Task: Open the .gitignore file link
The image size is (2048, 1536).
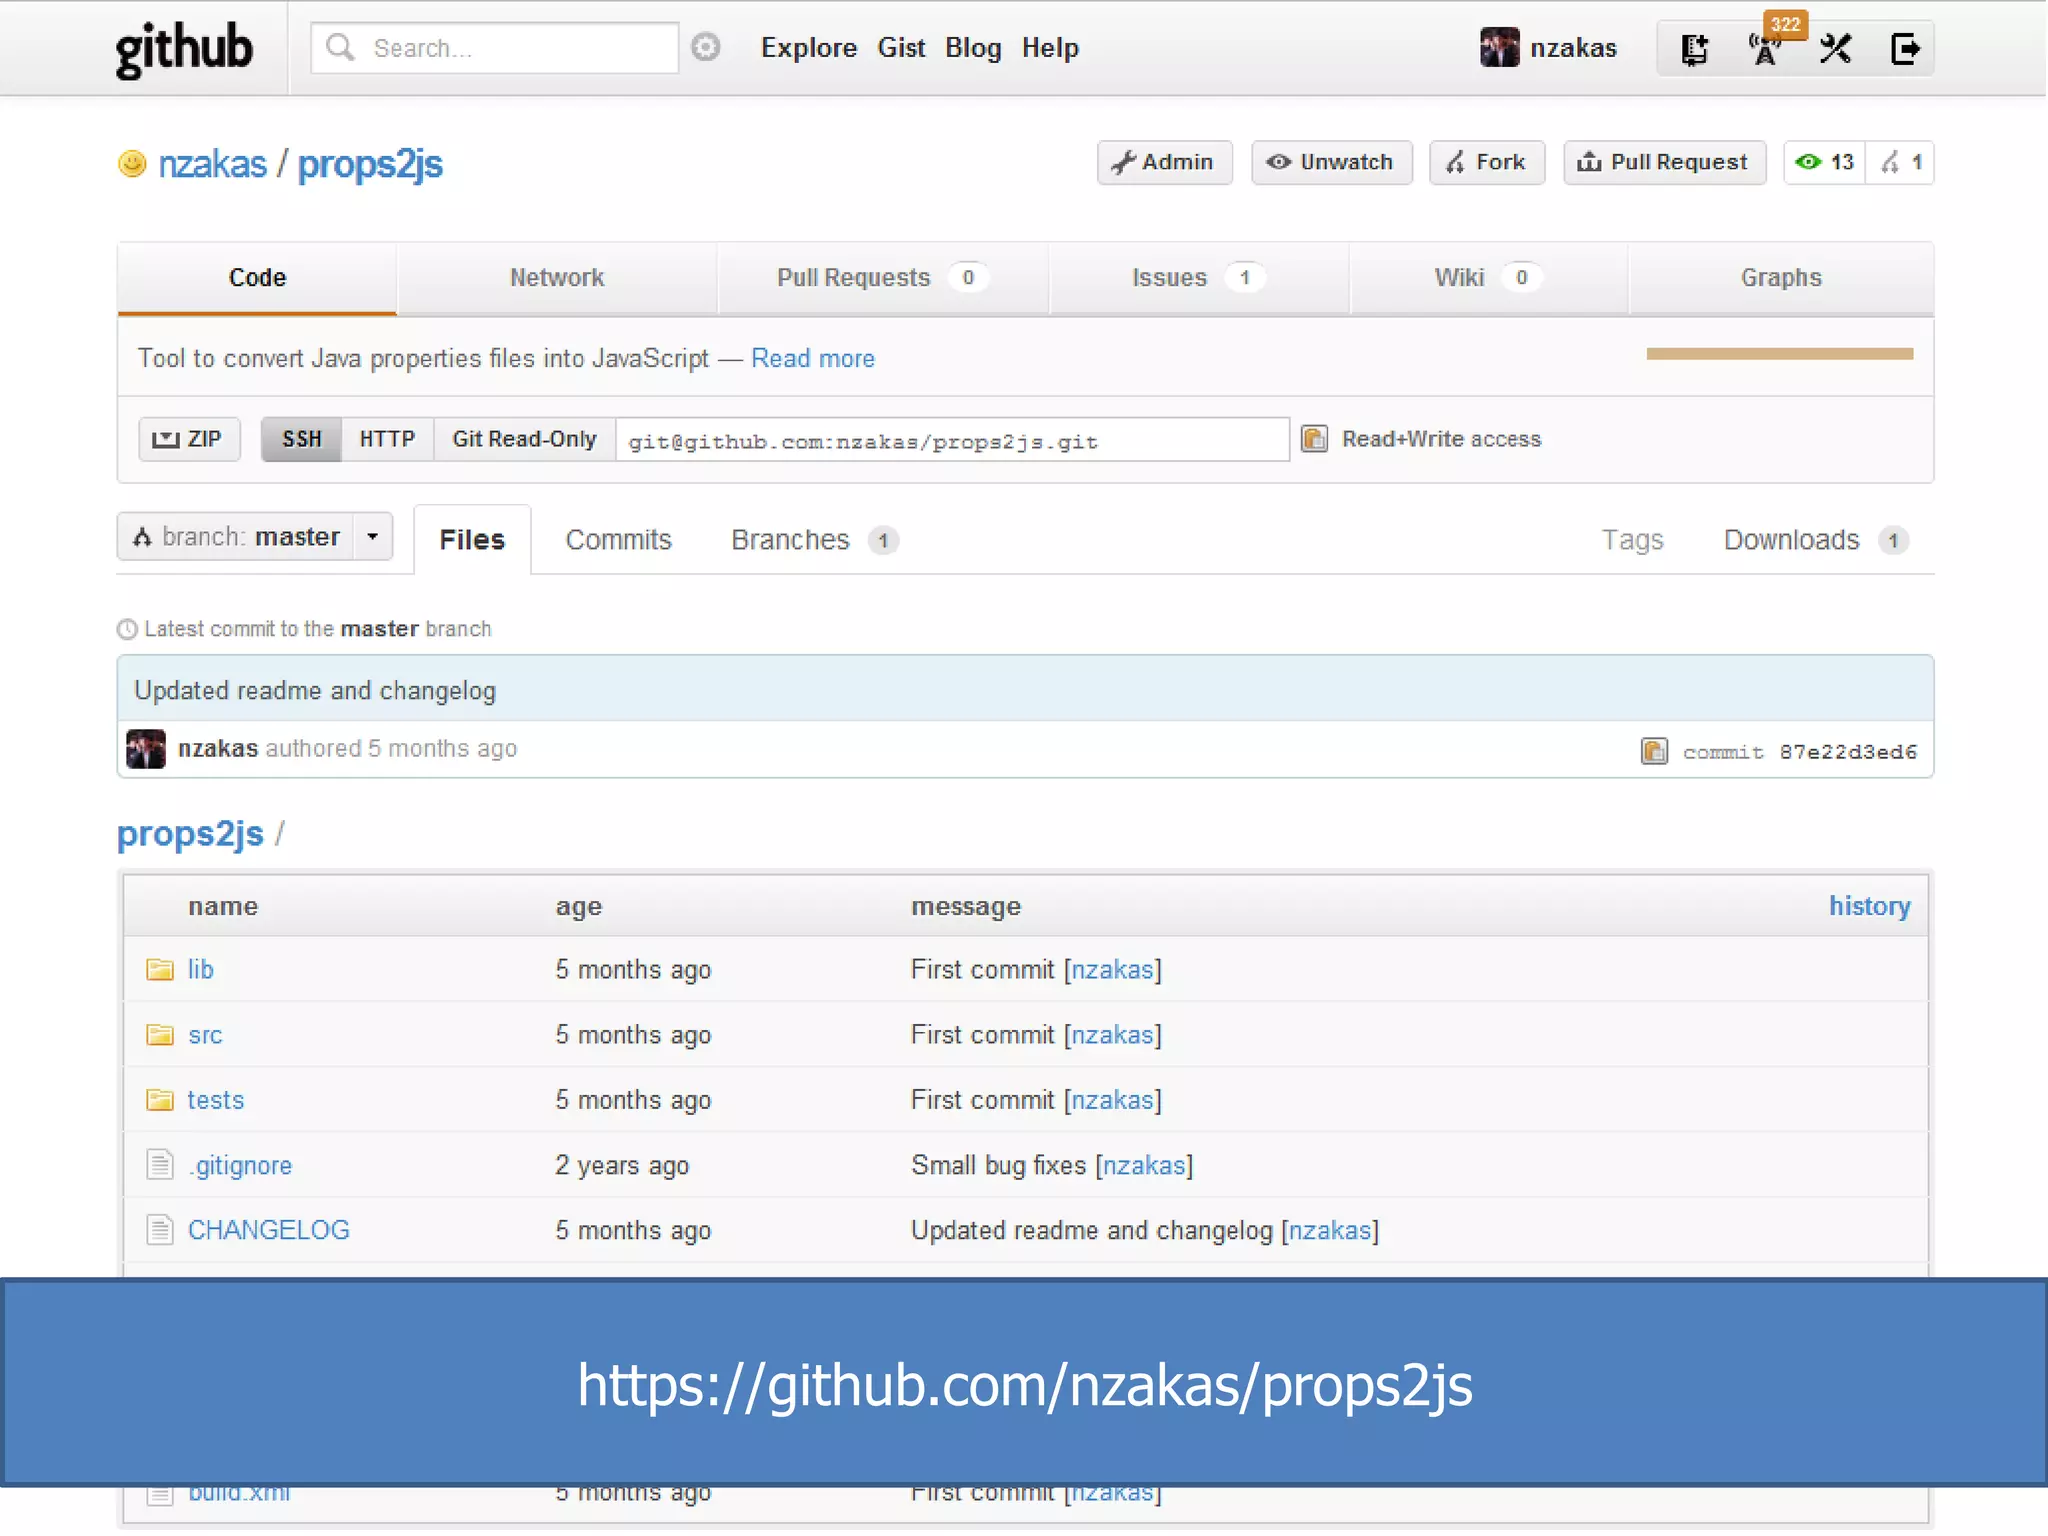Action: (239, 1165)
